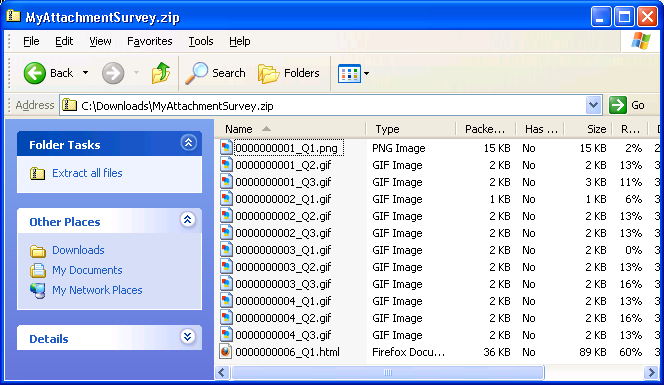Click the Downloads folder icon
Screen dimensions: 664x385
(x=38, y=251)
